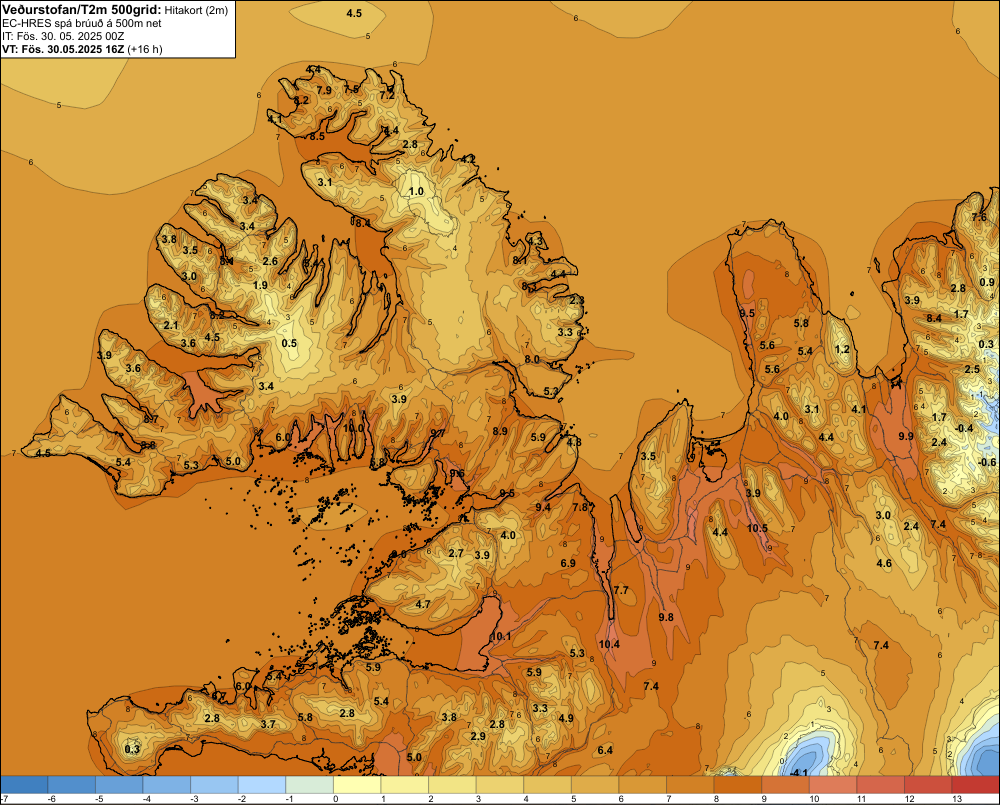Click the line "EC-HRES spá brúuð á 500m net"
The image size is (1000, 805).
pos(81,23)
